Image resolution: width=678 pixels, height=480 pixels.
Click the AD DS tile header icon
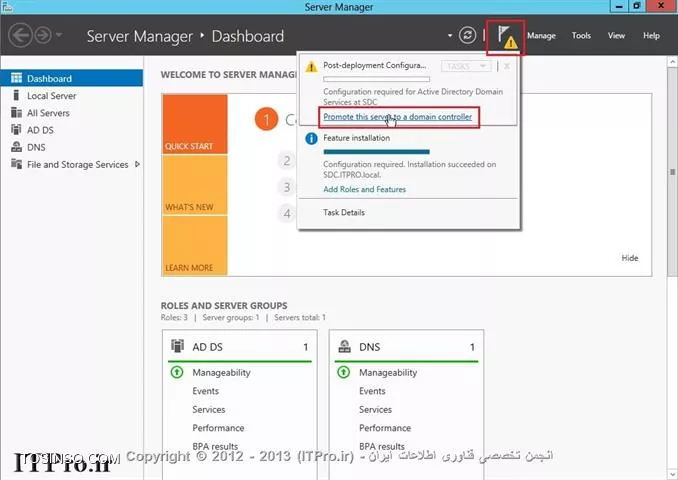coord(177,346)
